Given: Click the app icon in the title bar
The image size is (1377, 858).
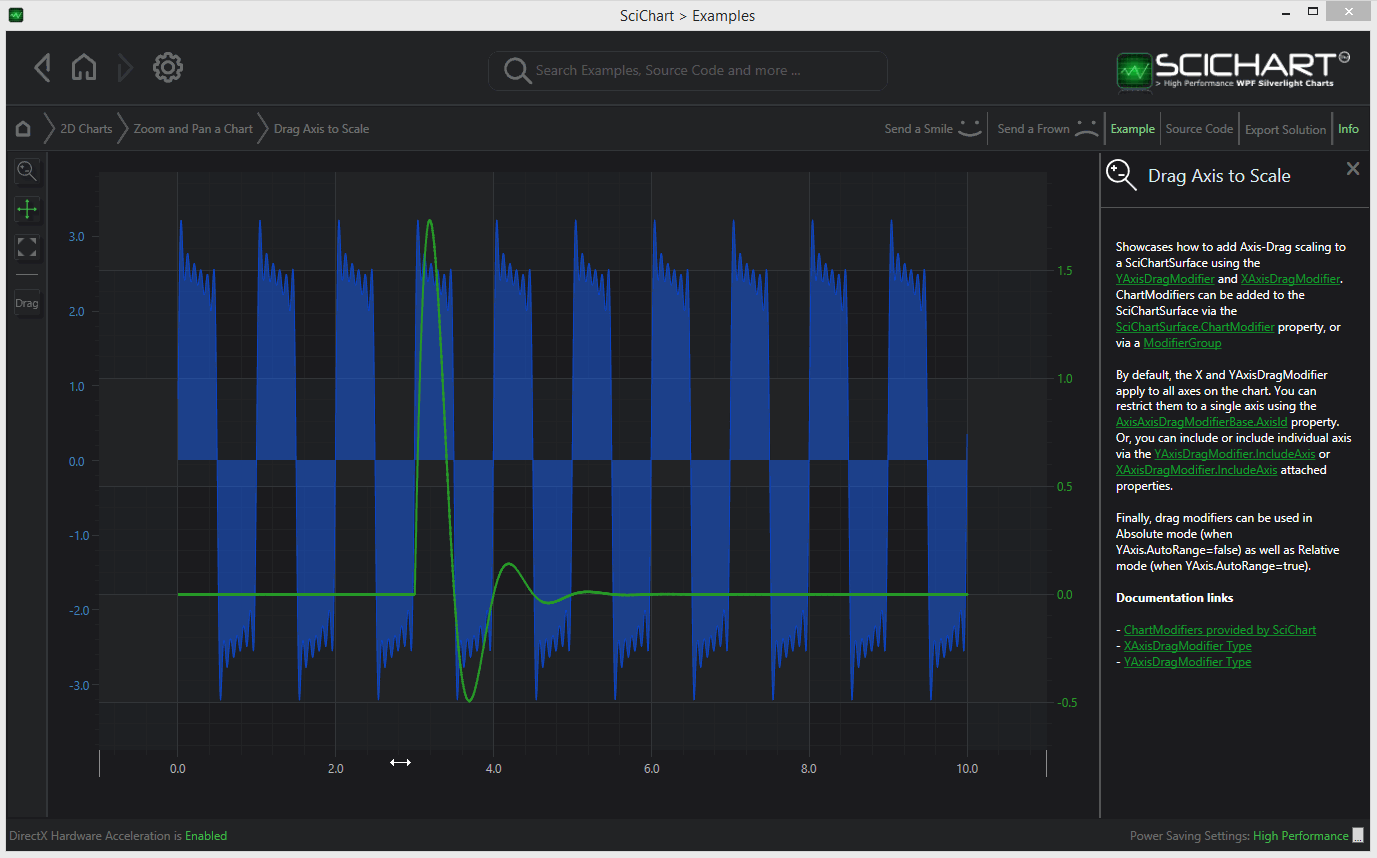Looking at the screenshot, I should click(16, 15).
